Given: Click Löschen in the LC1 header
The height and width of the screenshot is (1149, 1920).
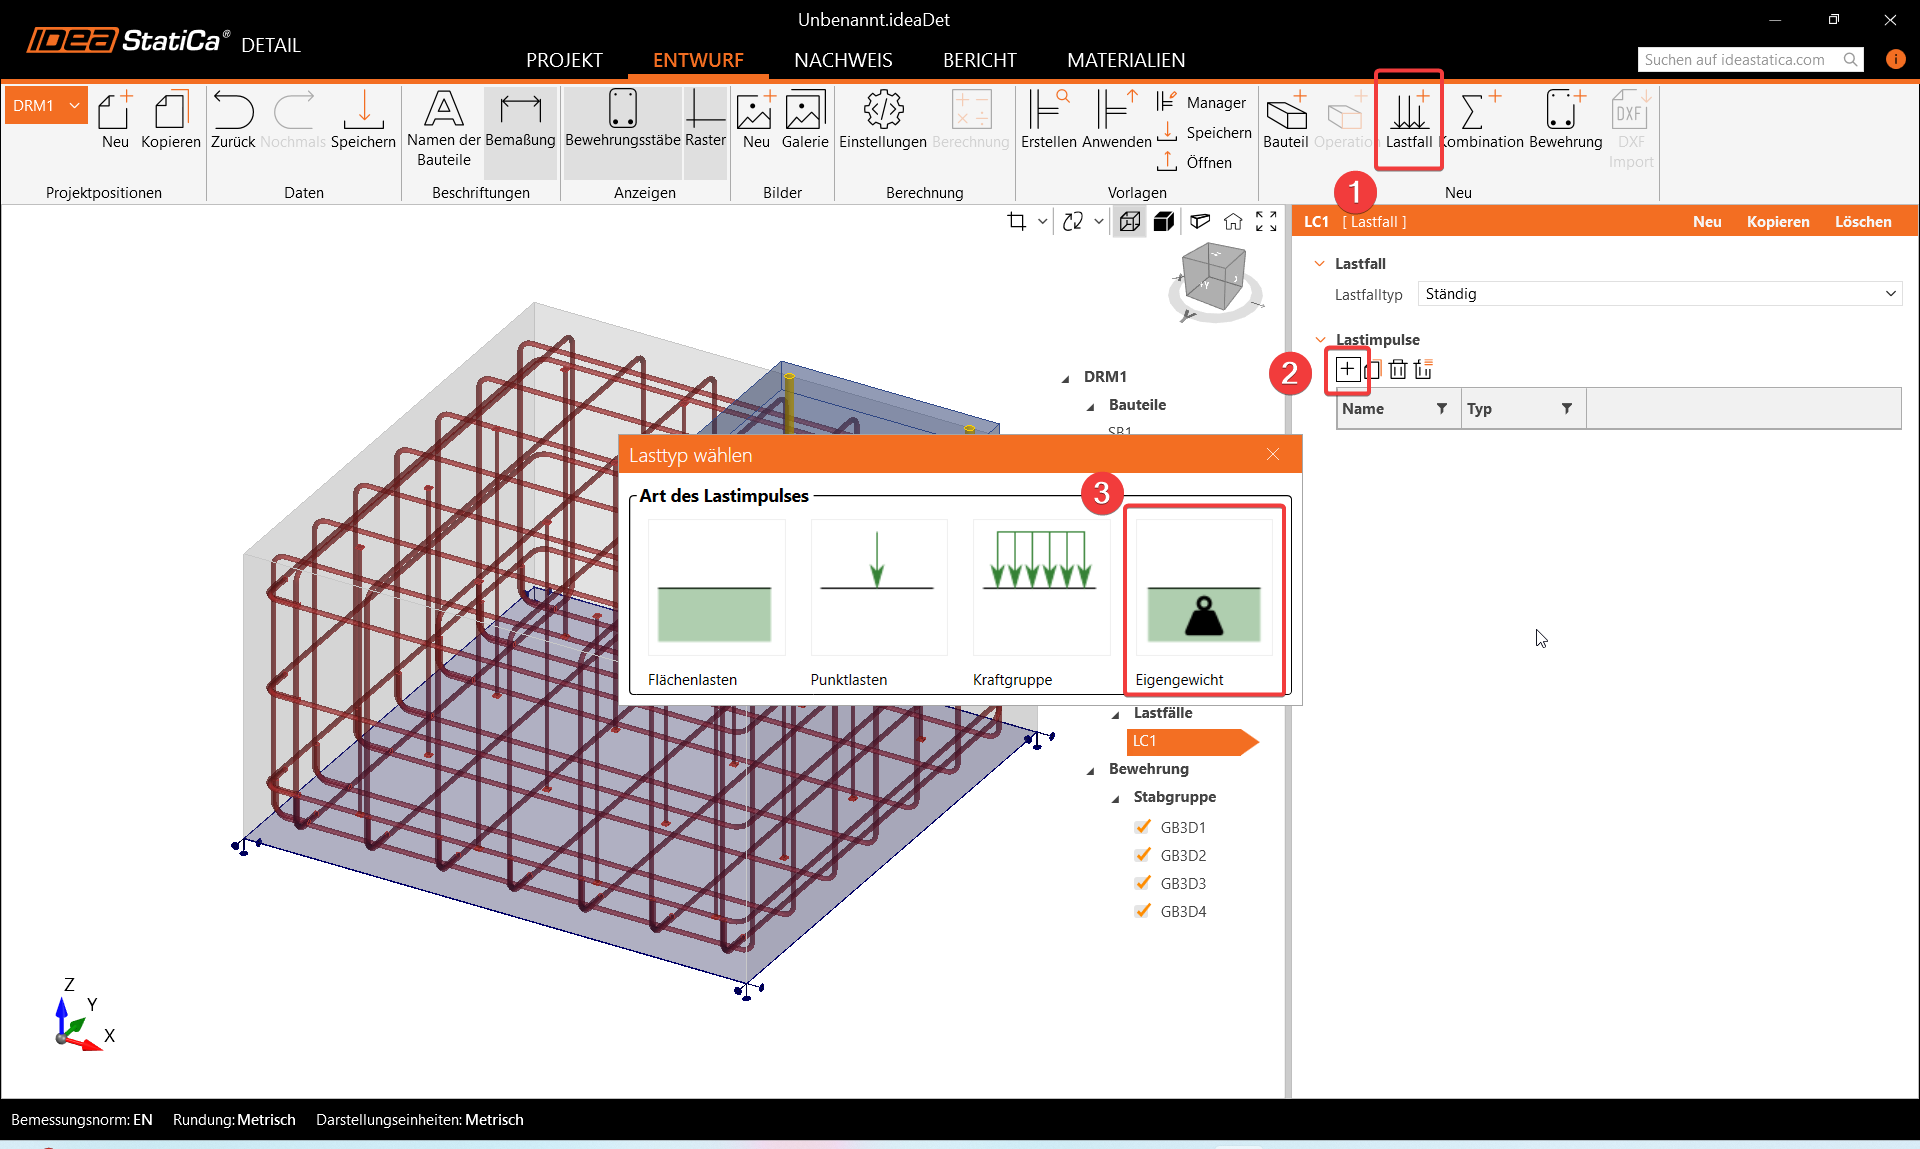Looking at the screenshot, I should (1862, 222).
